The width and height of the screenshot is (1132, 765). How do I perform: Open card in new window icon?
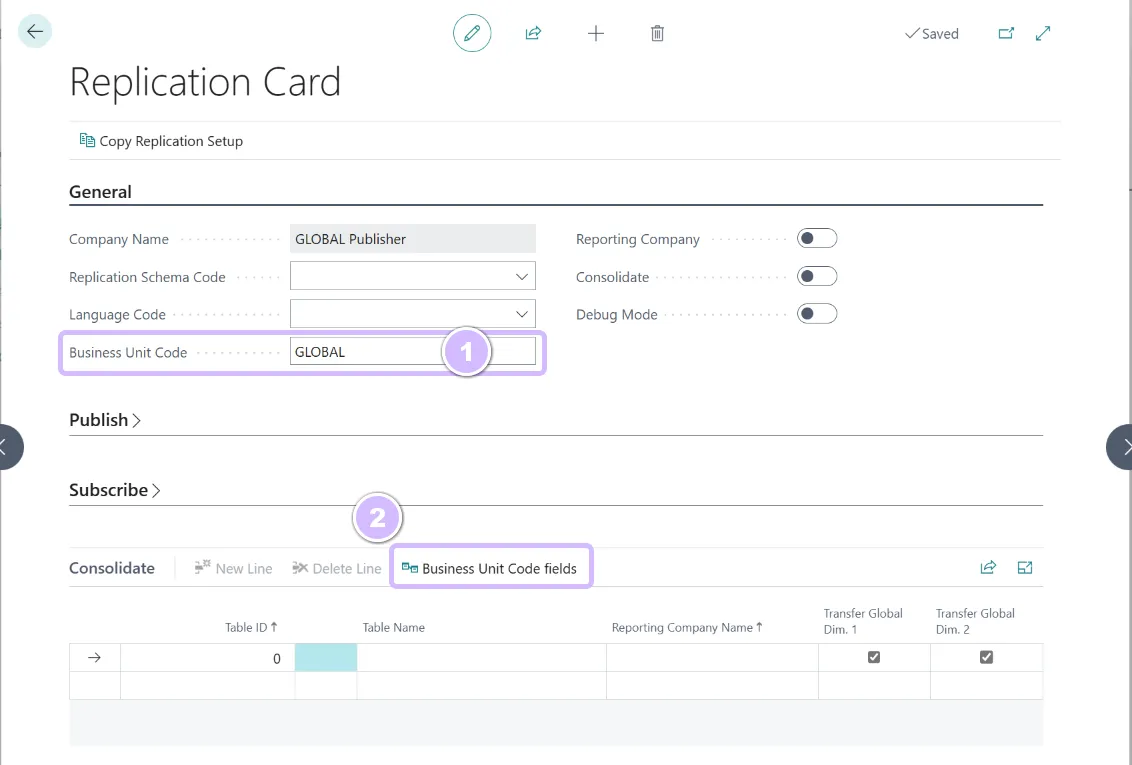click(1006, 33)
